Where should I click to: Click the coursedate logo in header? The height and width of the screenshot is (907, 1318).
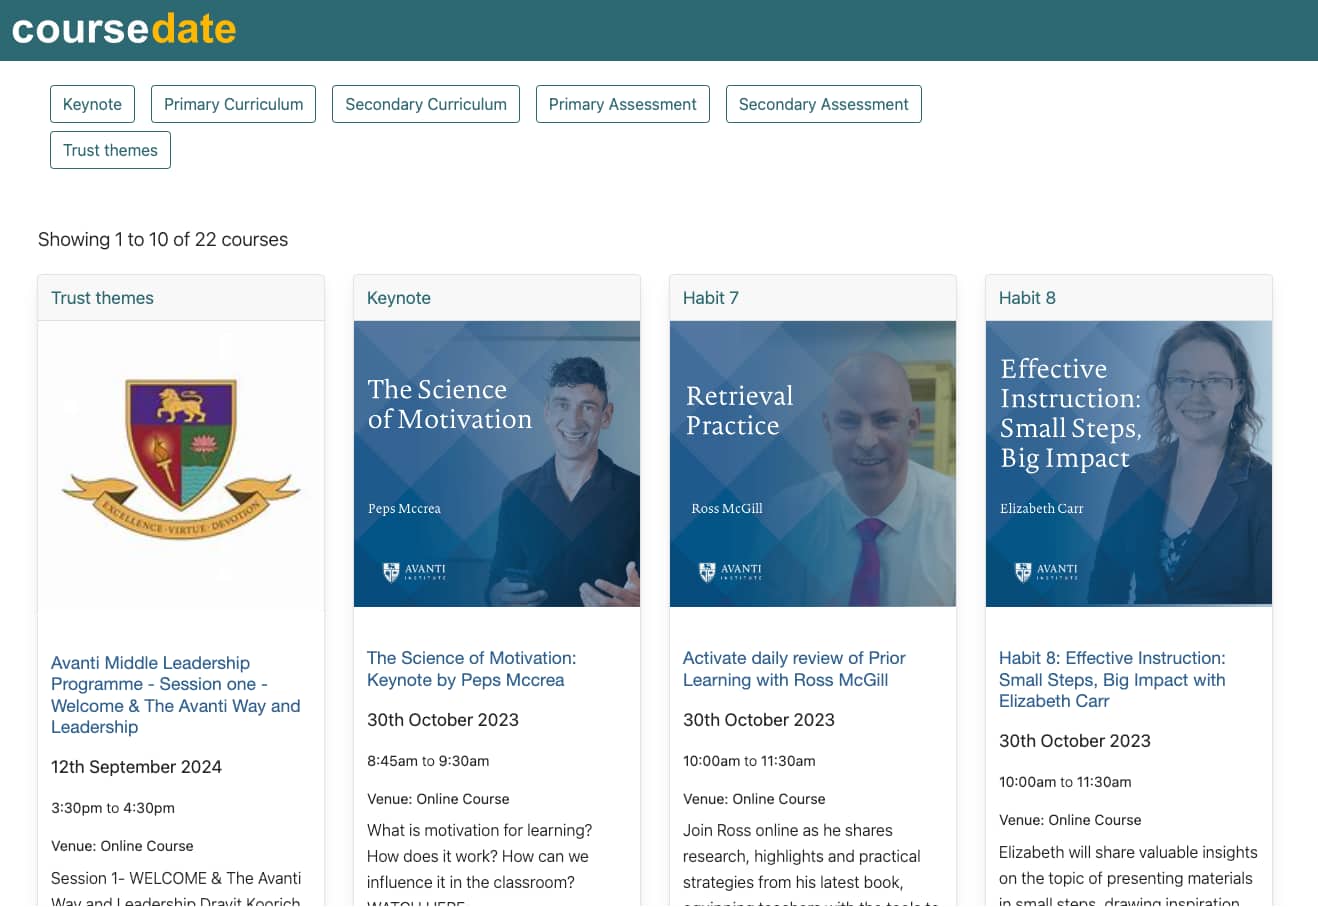click(x=124, y=29)
